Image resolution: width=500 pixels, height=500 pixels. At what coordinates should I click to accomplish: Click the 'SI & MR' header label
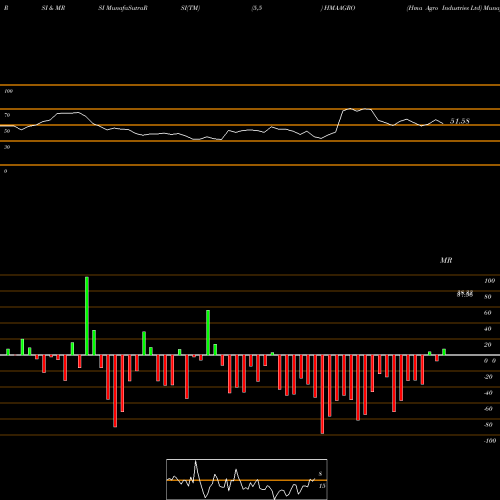[x=53, y=8]
